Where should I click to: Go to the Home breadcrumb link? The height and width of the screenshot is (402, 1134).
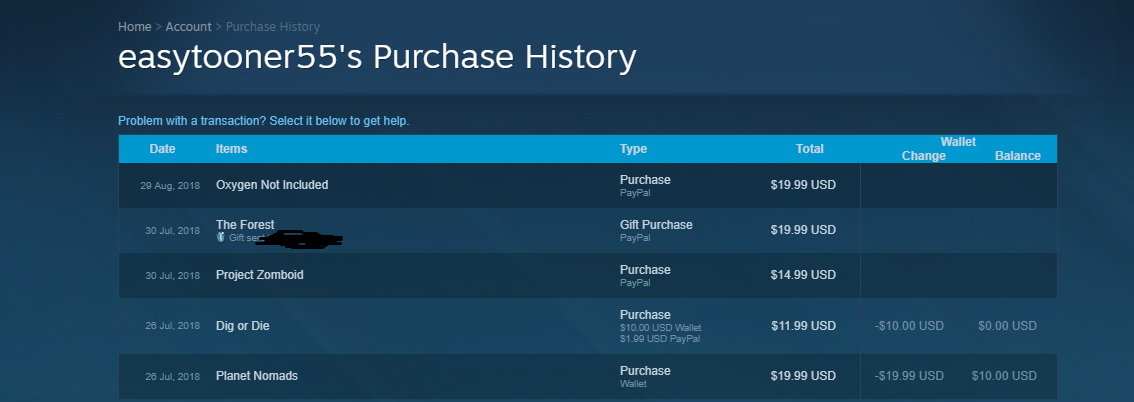click(134, 27)
